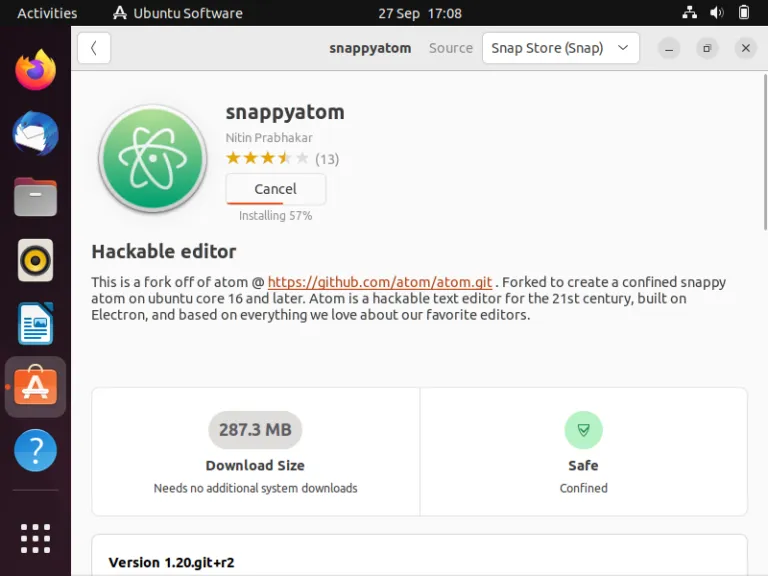Screen dimensions: 768x576
Task: Open the Help icon in the dock
Action: (35, 451)
